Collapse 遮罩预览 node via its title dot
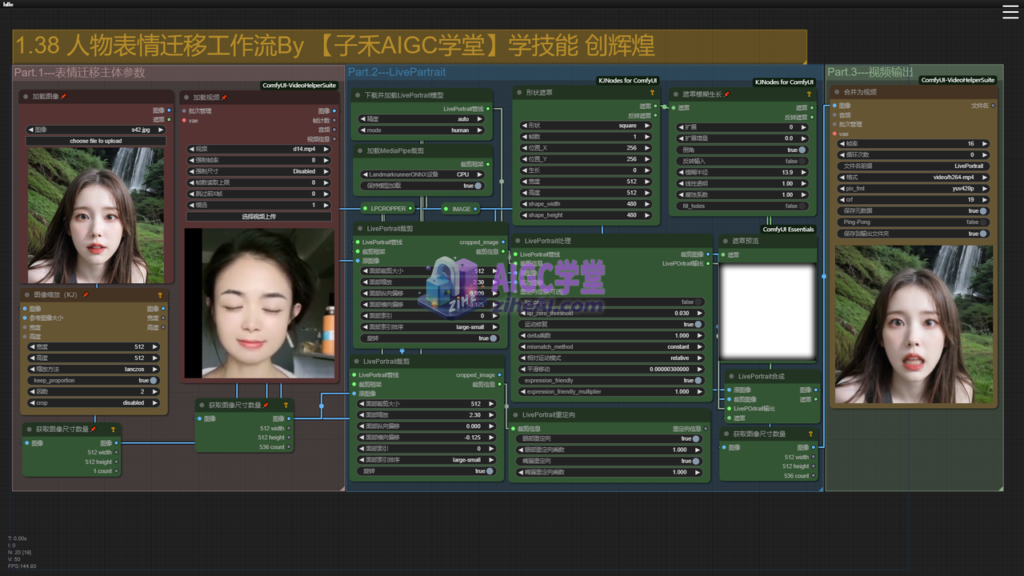Viewport: 1024px width, 576px height. [725, 241]
